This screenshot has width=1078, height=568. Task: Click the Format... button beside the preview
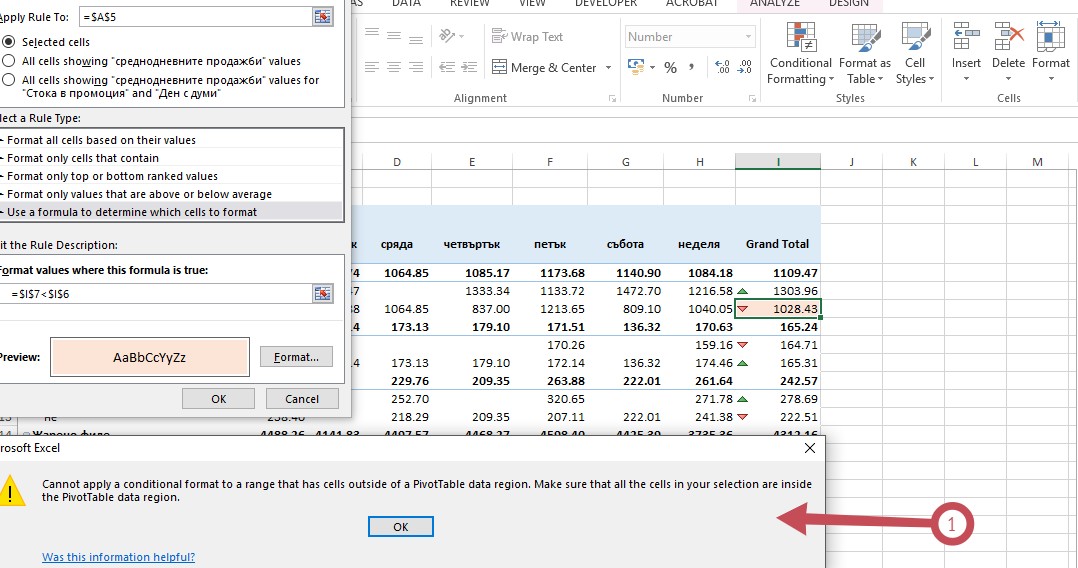[x=296, y=357]
